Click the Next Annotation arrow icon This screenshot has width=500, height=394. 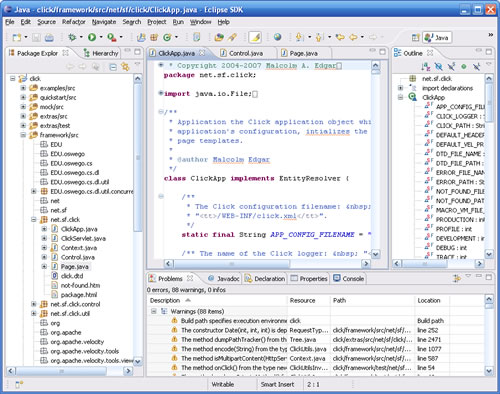[299, 37]
